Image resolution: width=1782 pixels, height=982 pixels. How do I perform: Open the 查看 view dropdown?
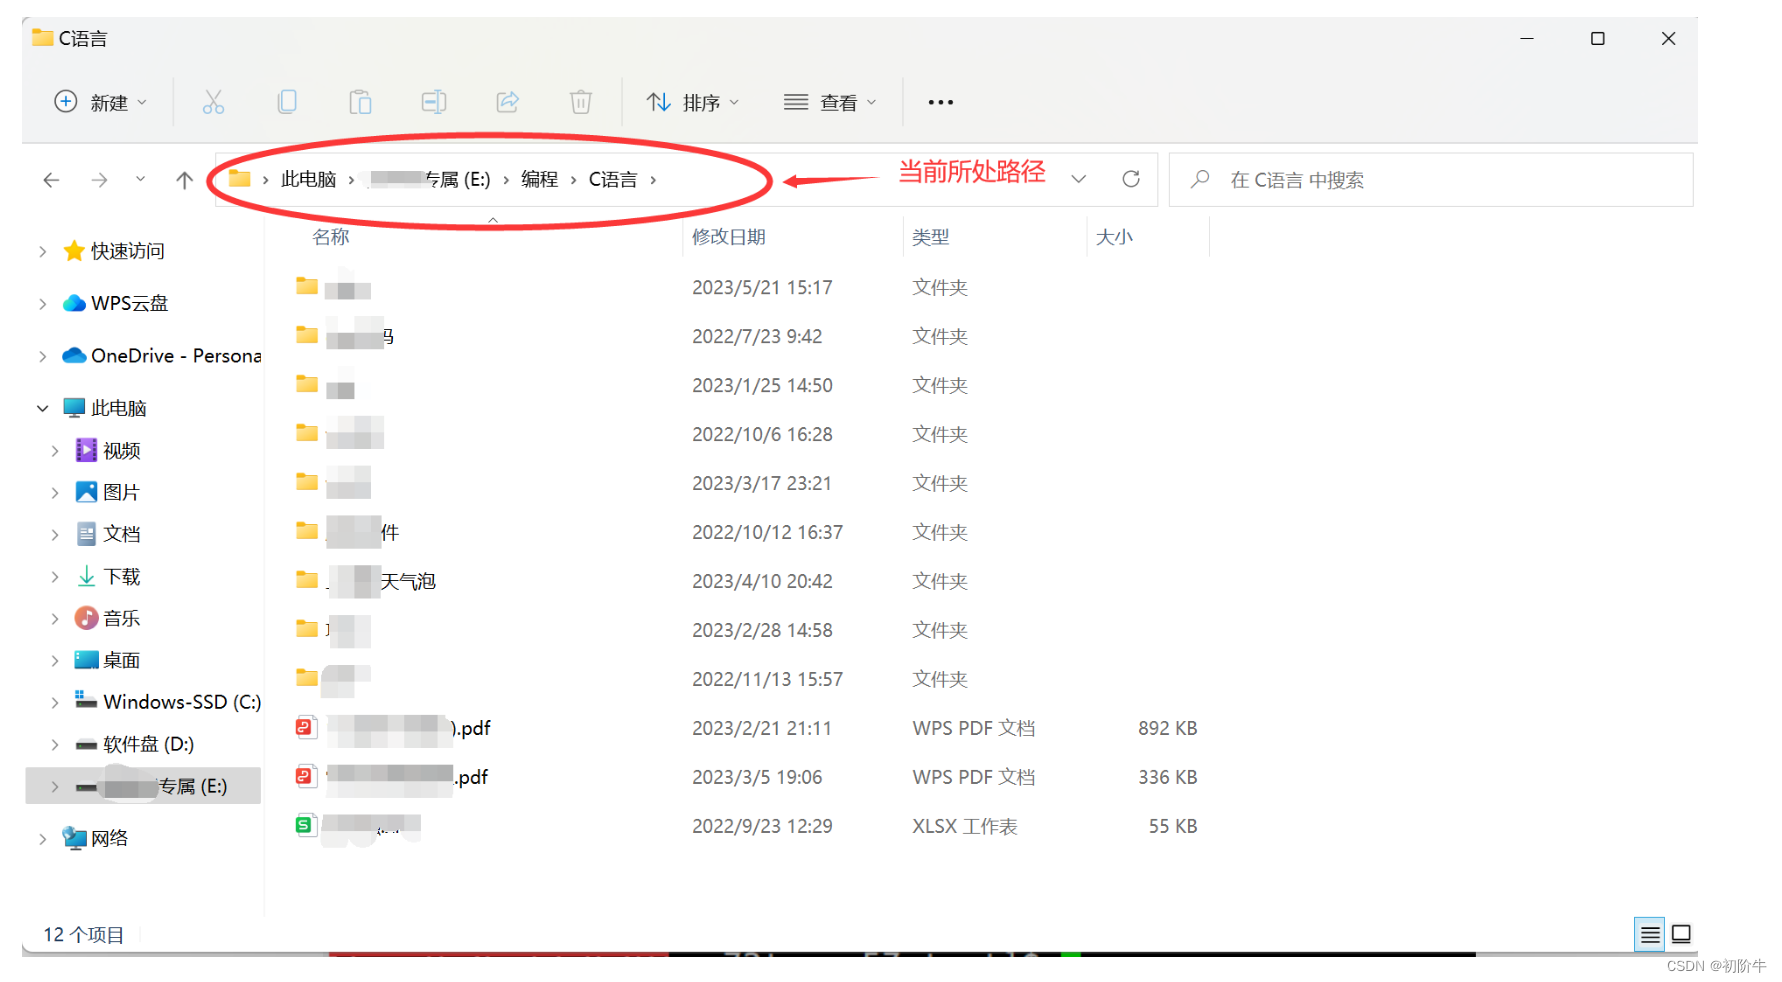(x=830, y=102)
